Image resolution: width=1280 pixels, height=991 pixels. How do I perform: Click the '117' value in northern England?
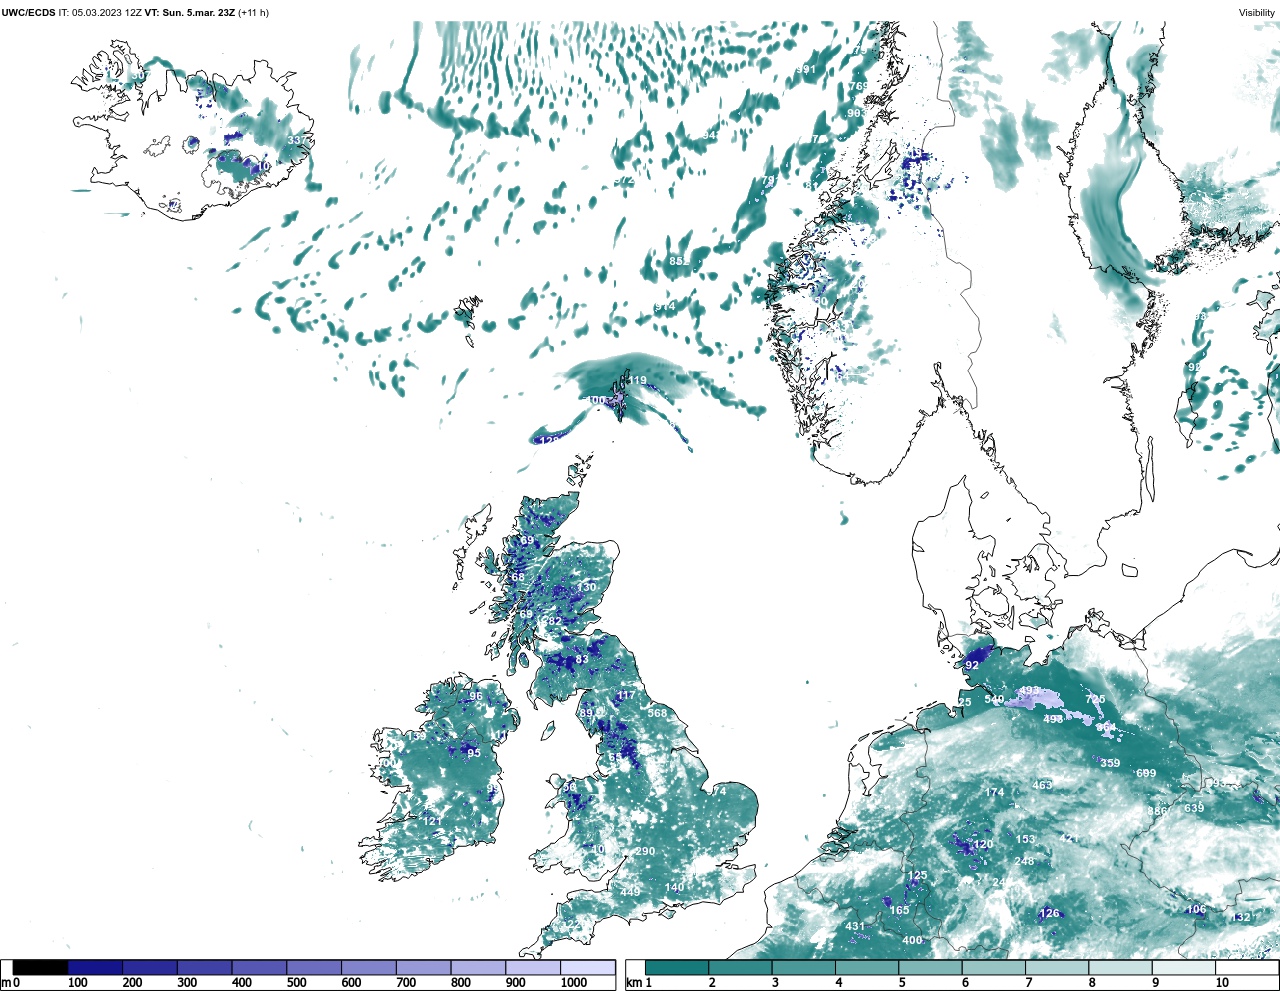(x=626, y=695)
